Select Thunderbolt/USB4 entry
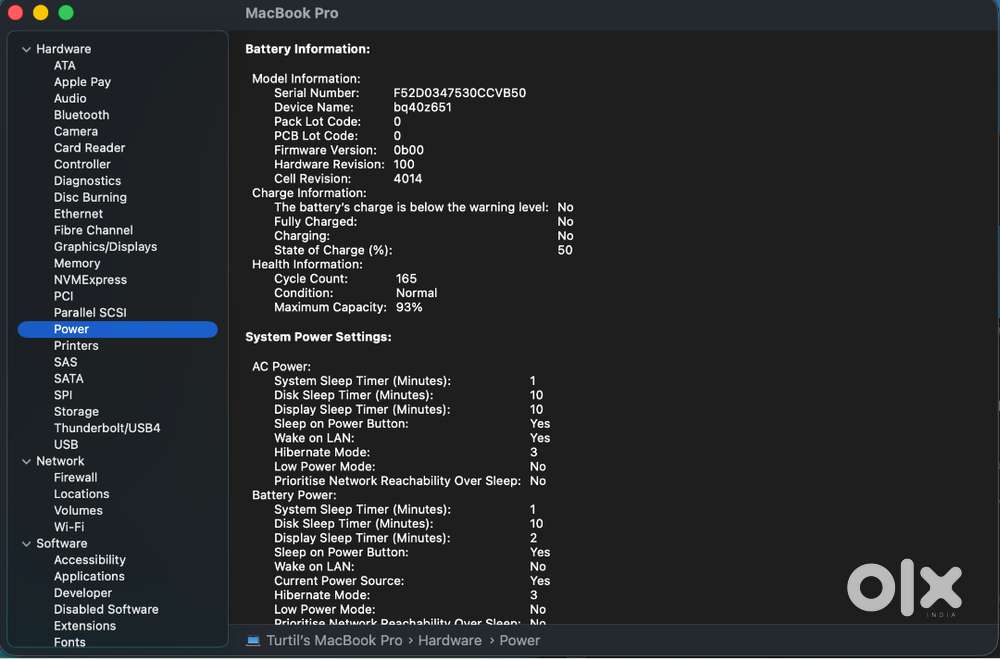Viewport: 1000px width, 659px height. pos(107,428)
